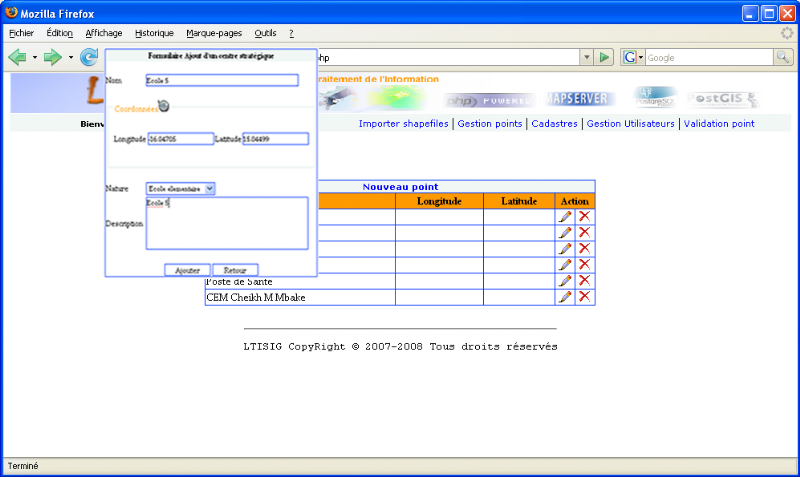The image size is (800, 477).
Task: Click the pencil icon in the first table row
Action: click(565, 216)
